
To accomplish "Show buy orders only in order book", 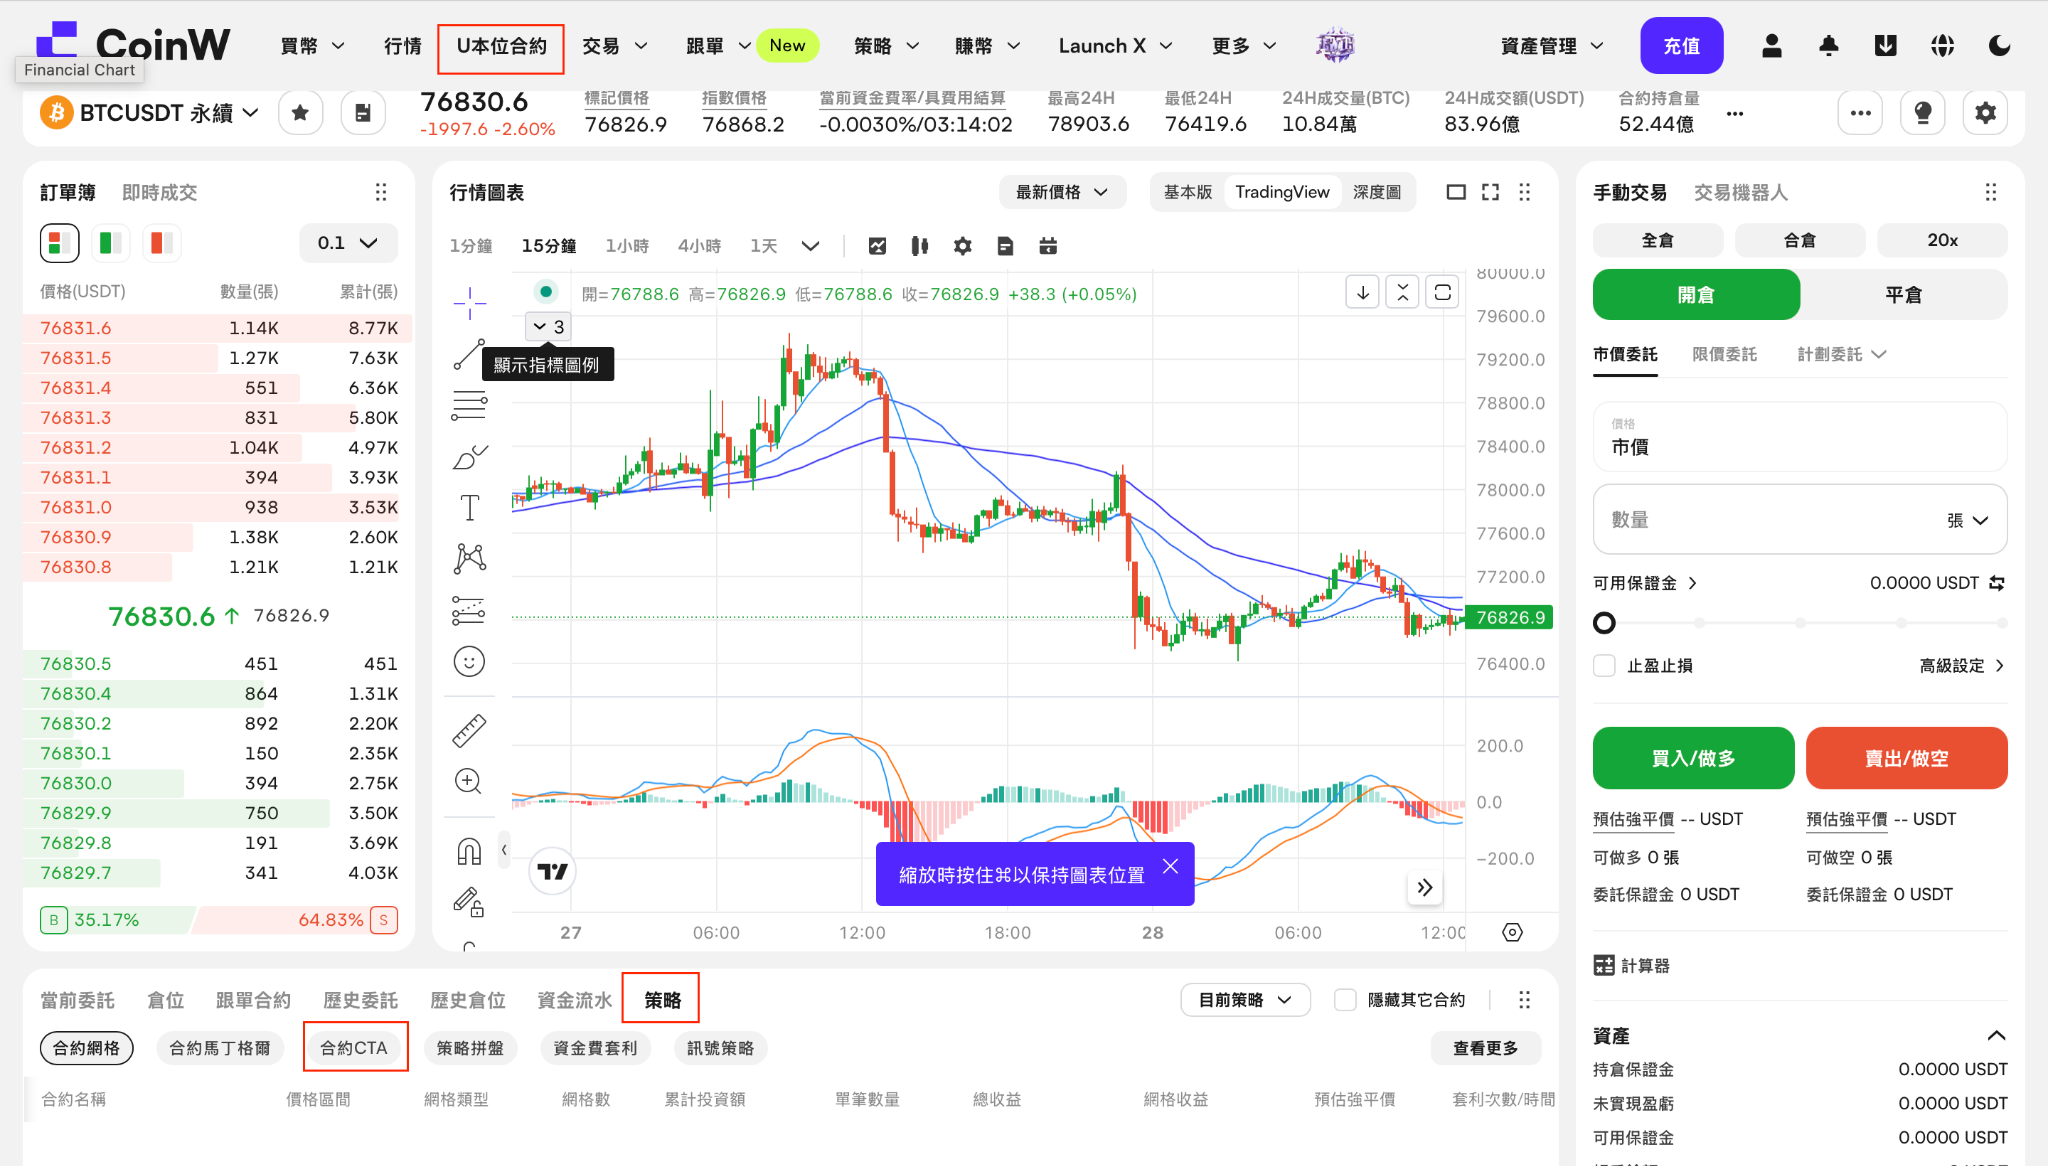I will coord(109,243).
